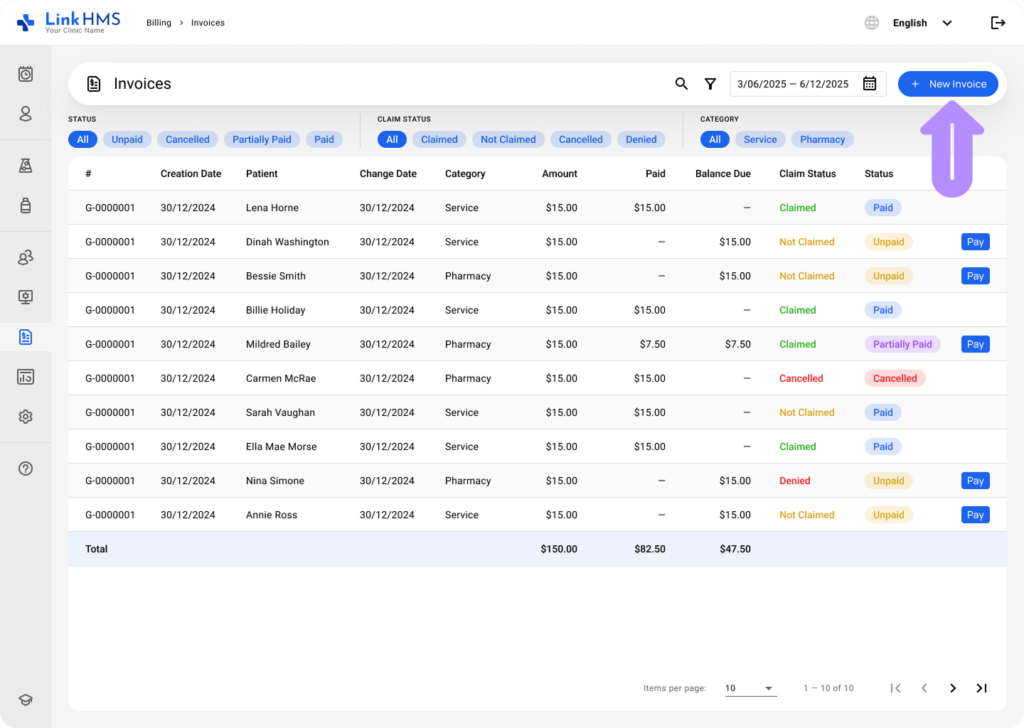Open Carmen McRae invoice row
Image resolution: width=1024 pixels, height=728 pixels.
tap(537, 378)
